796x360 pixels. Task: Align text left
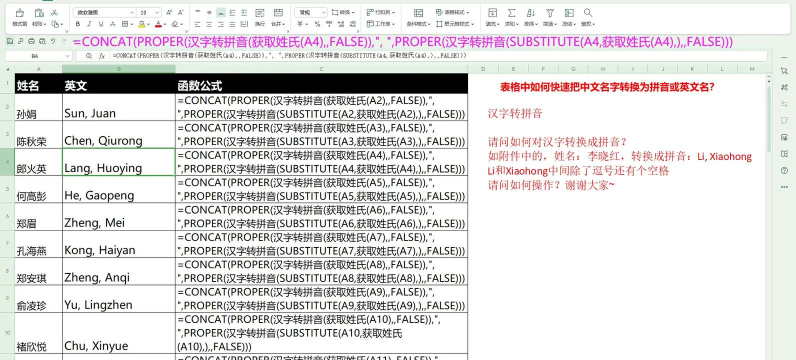point(197,24)
